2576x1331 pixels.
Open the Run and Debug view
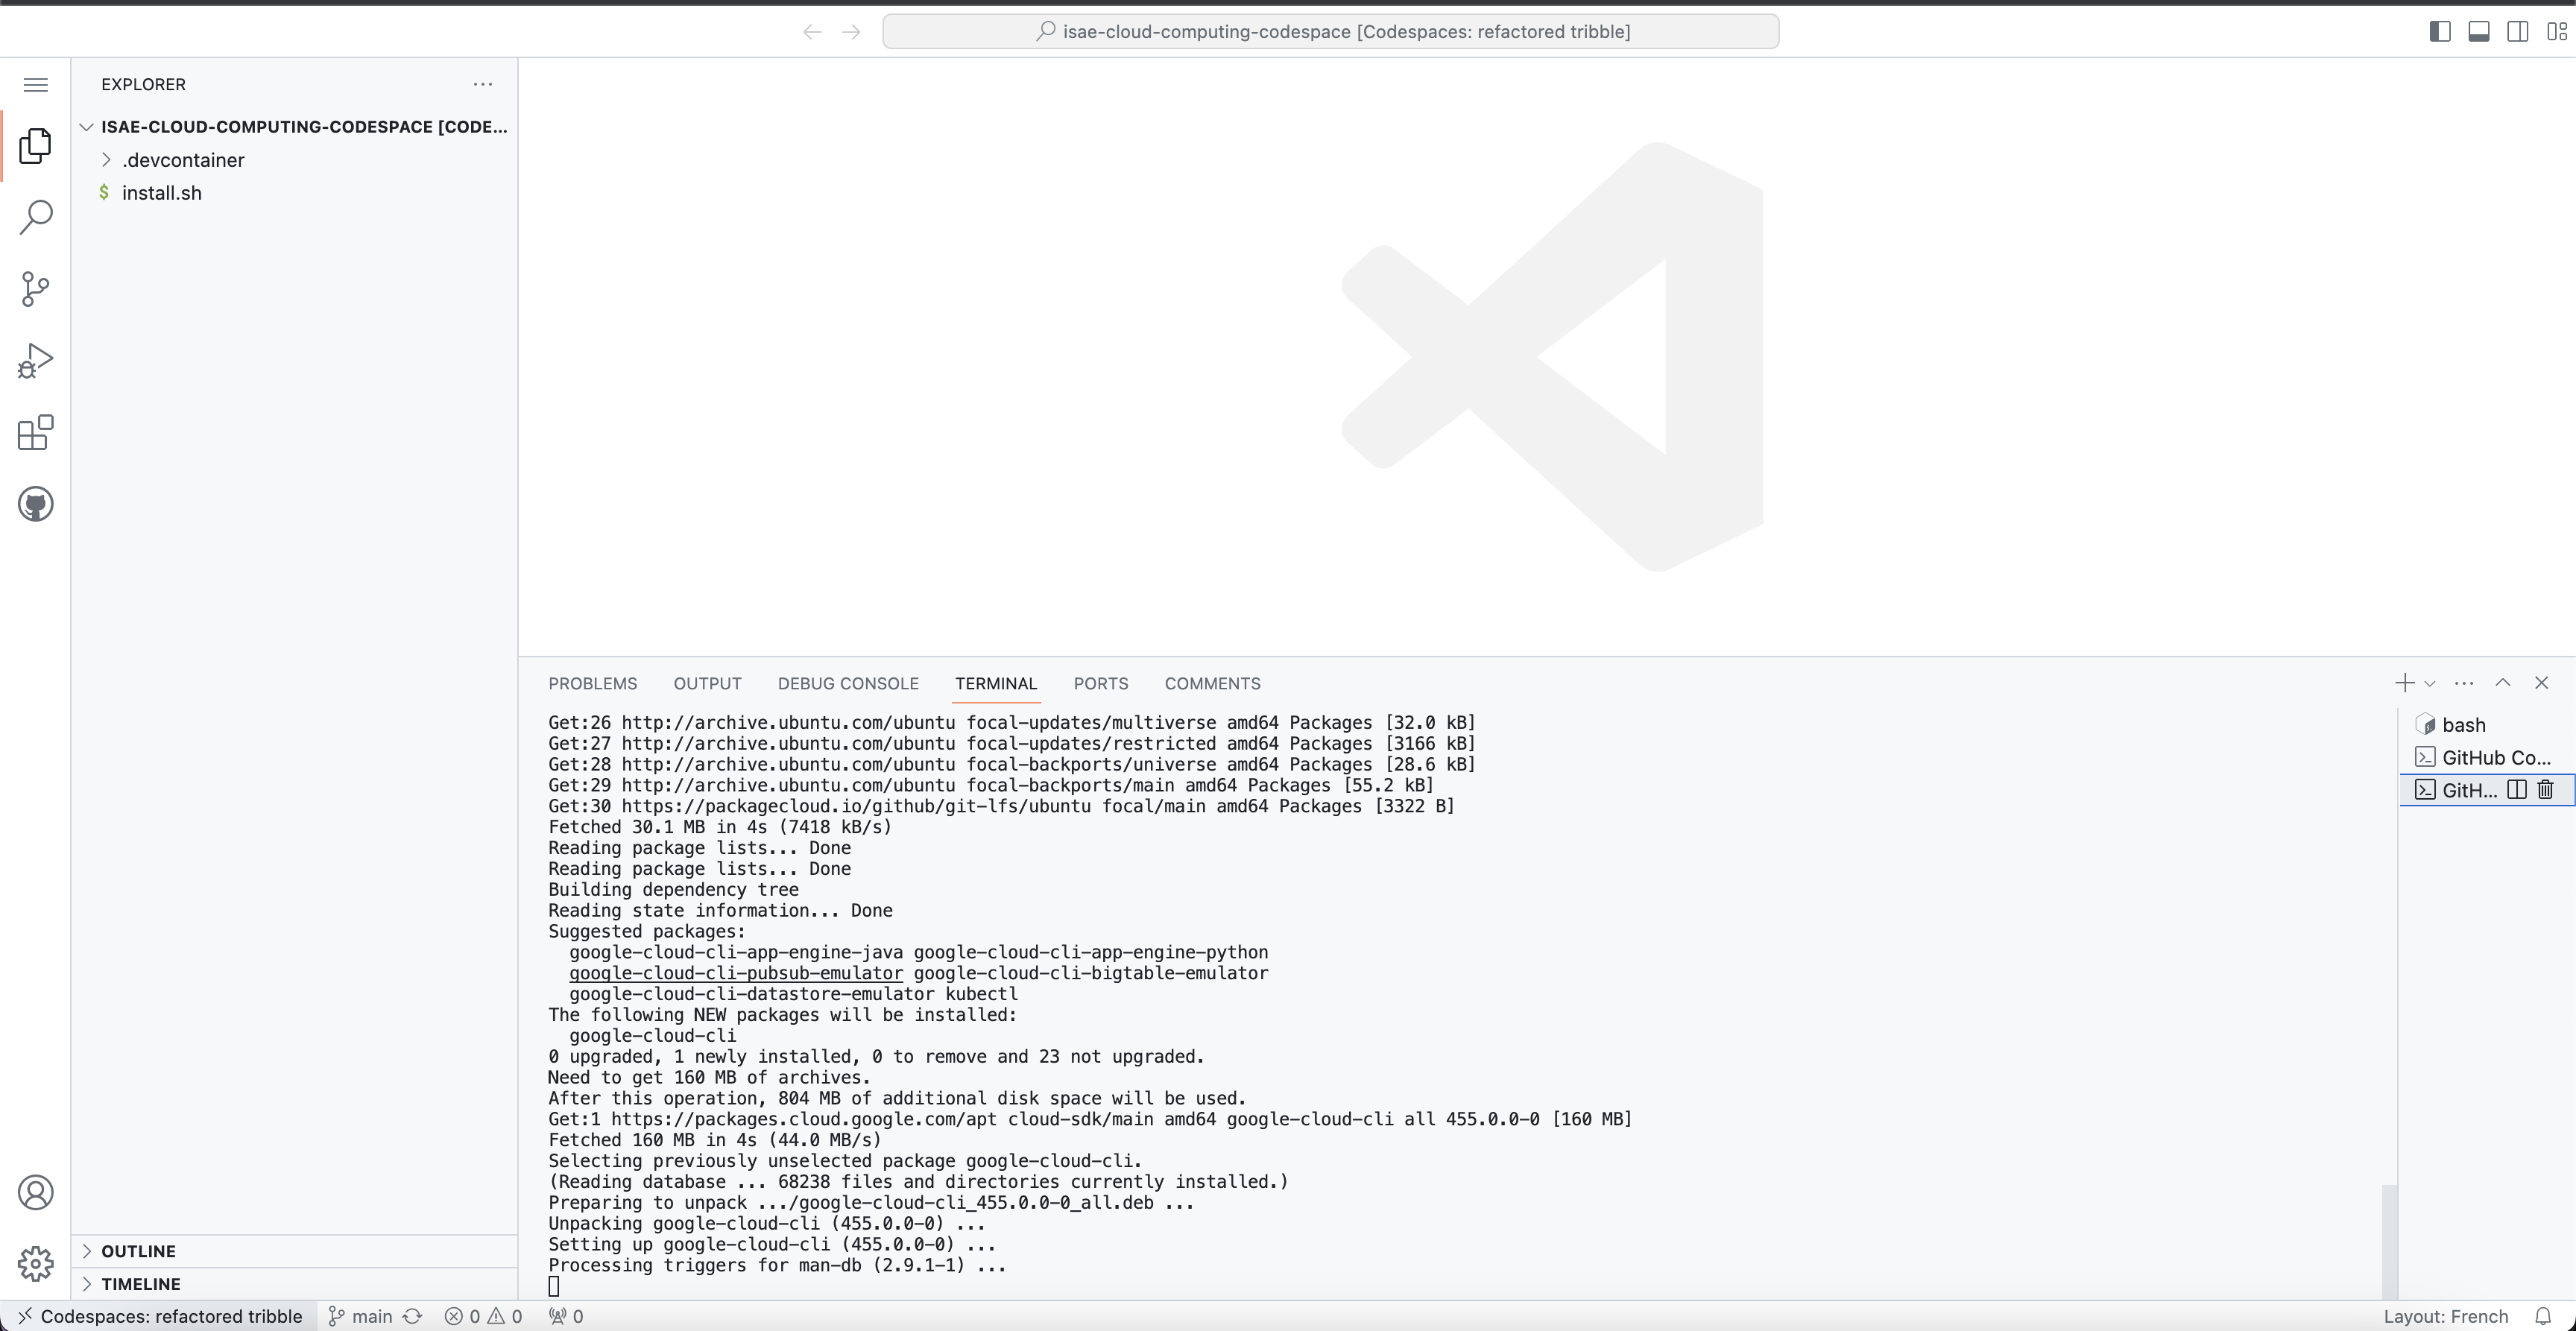tap(36, 361)
